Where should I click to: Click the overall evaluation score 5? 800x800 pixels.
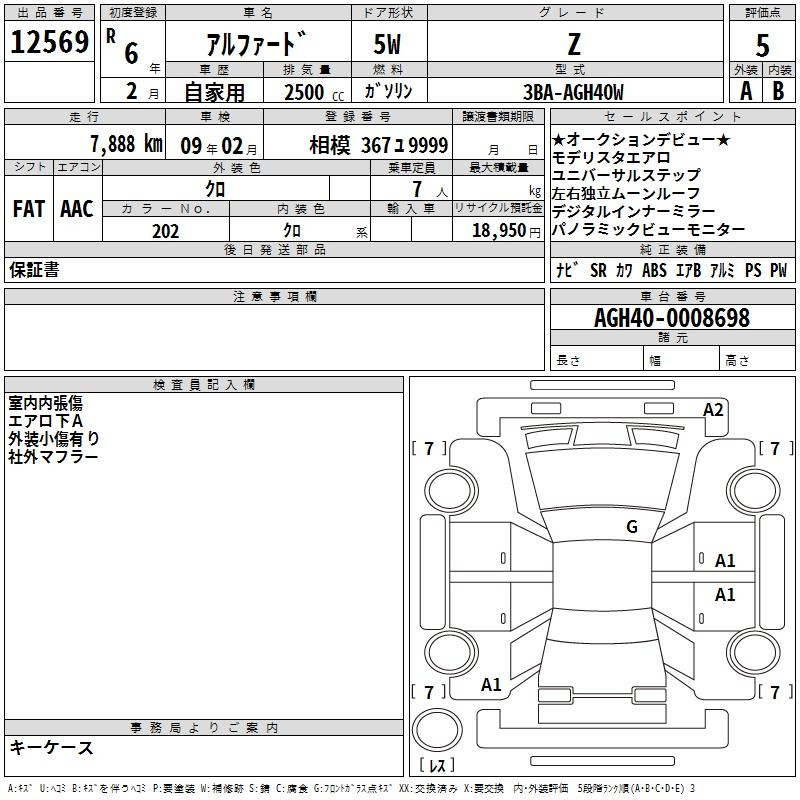pyautogui.click(x=762, y=45)
